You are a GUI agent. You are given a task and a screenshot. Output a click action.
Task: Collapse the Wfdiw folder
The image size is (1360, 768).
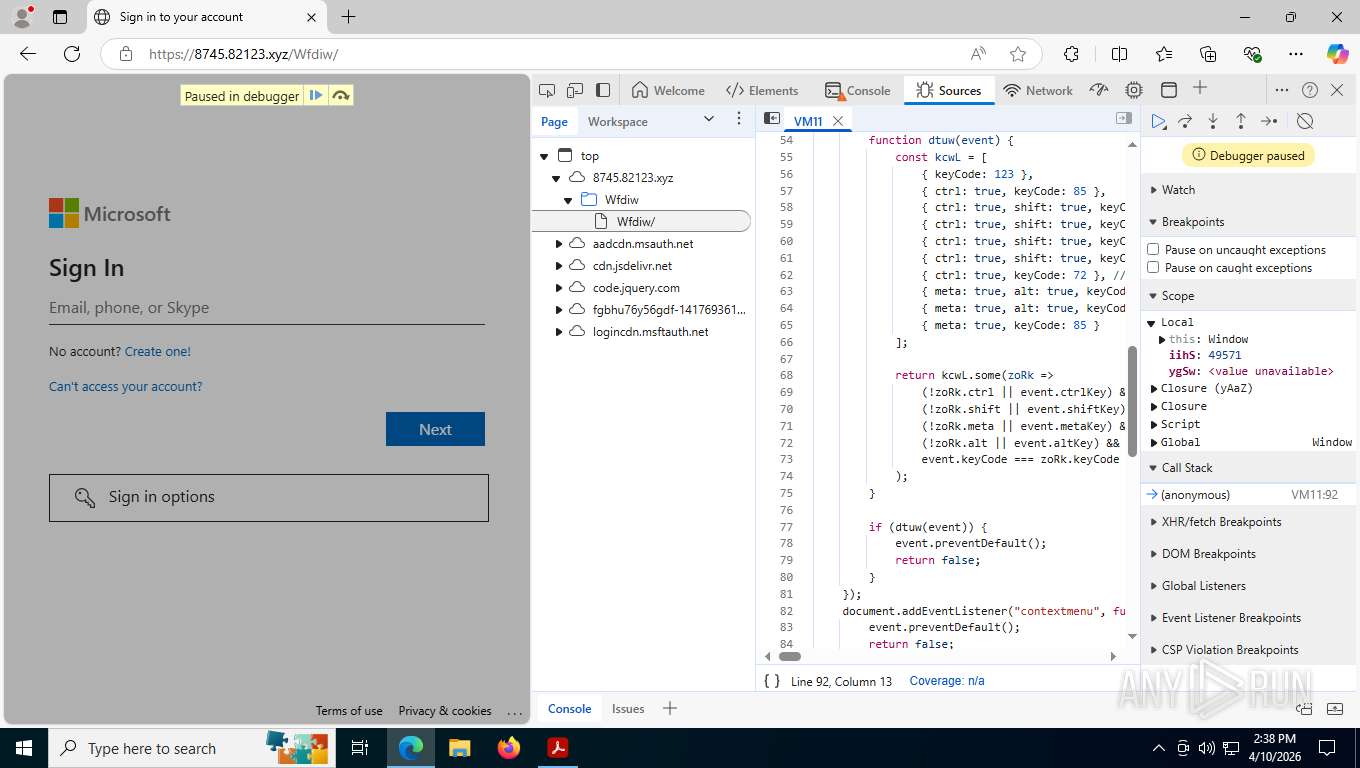[568, 200]
